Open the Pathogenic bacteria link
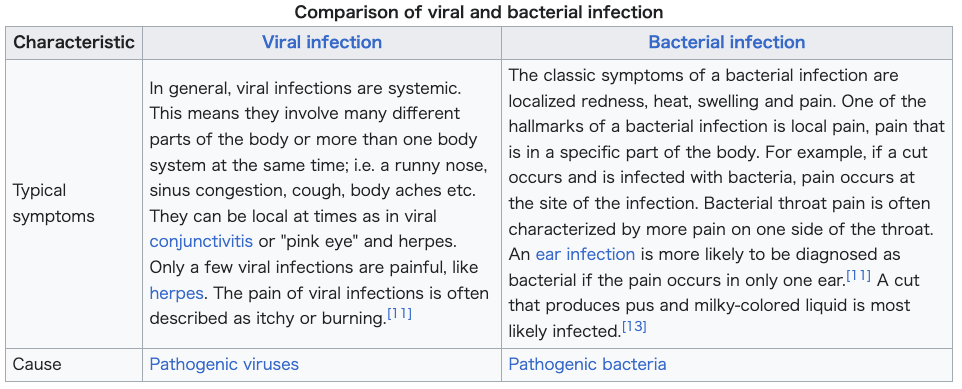 587,364
